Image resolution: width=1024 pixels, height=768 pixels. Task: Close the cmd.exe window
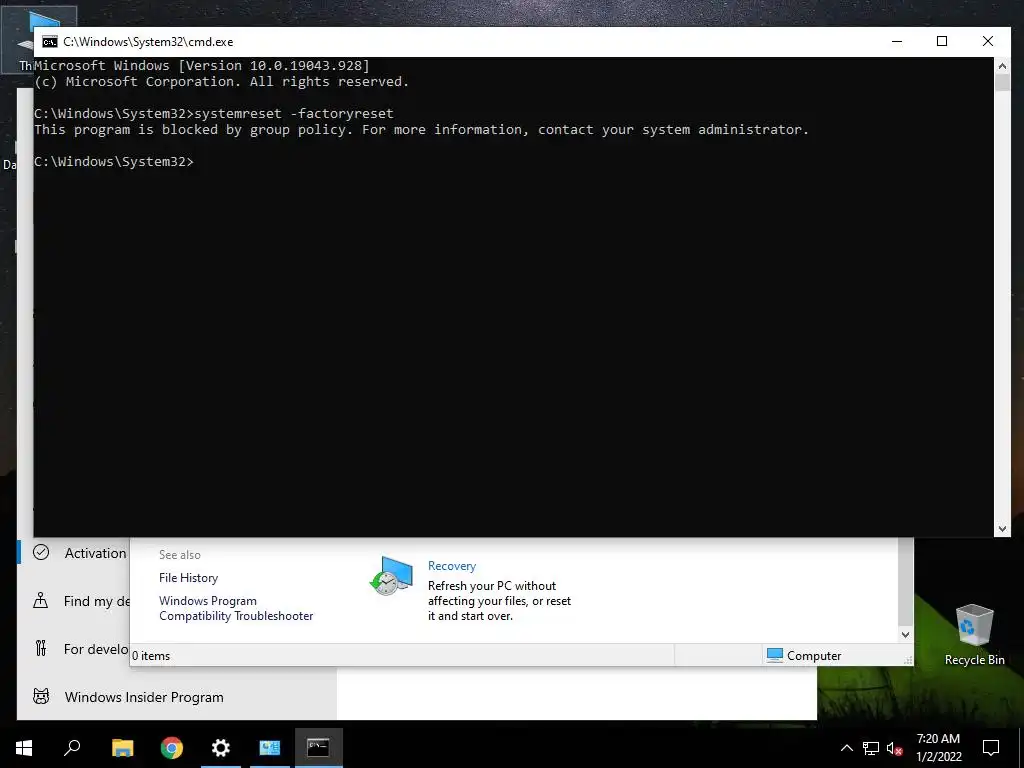987,41
